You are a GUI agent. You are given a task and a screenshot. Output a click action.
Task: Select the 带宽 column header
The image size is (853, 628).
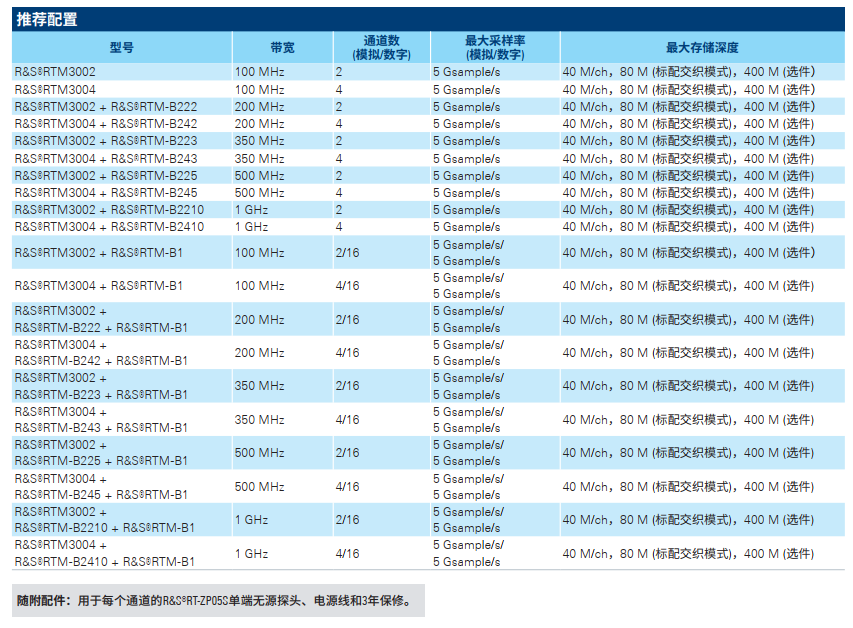(x=282, y=47)
